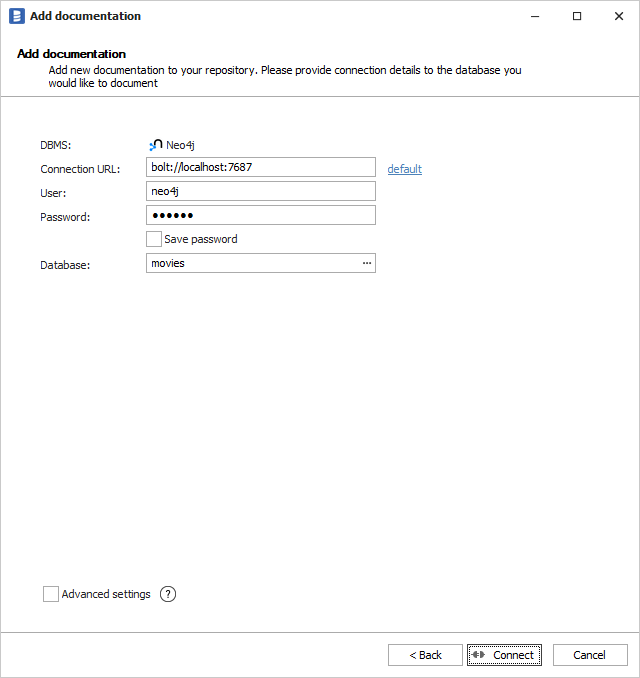
Task: Minimize the Add documentation window
Action: [531, 16]
